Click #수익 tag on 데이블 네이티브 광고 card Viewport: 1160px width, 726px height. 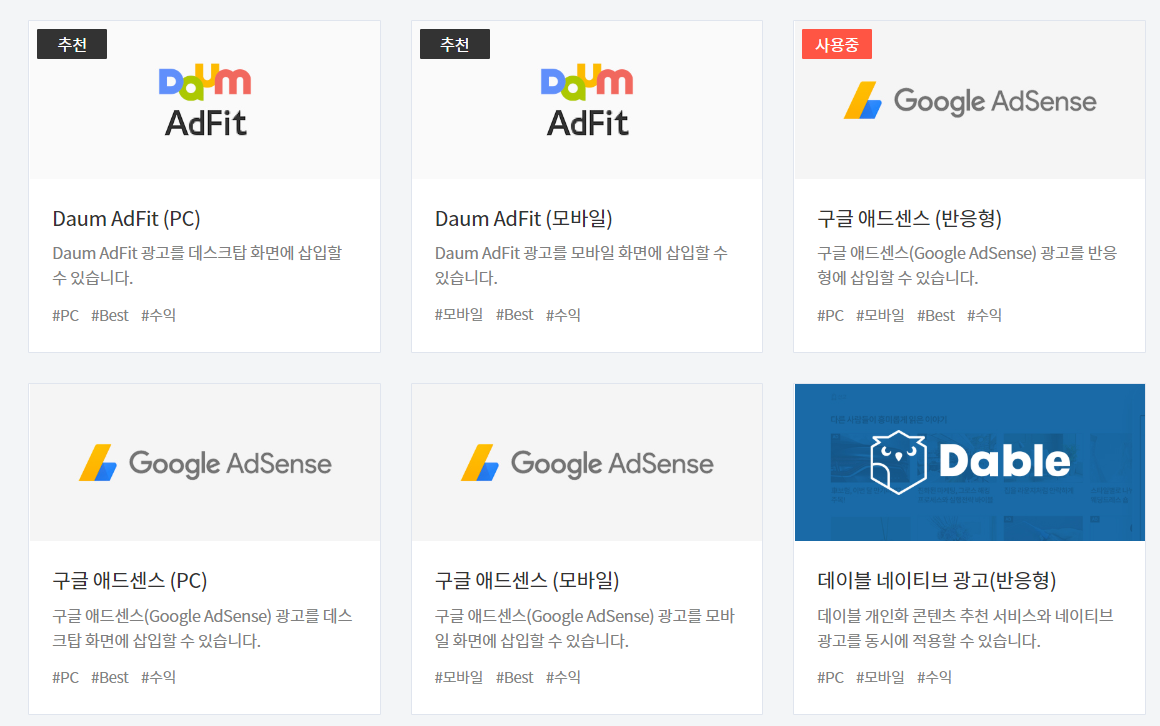coord(934,677)
